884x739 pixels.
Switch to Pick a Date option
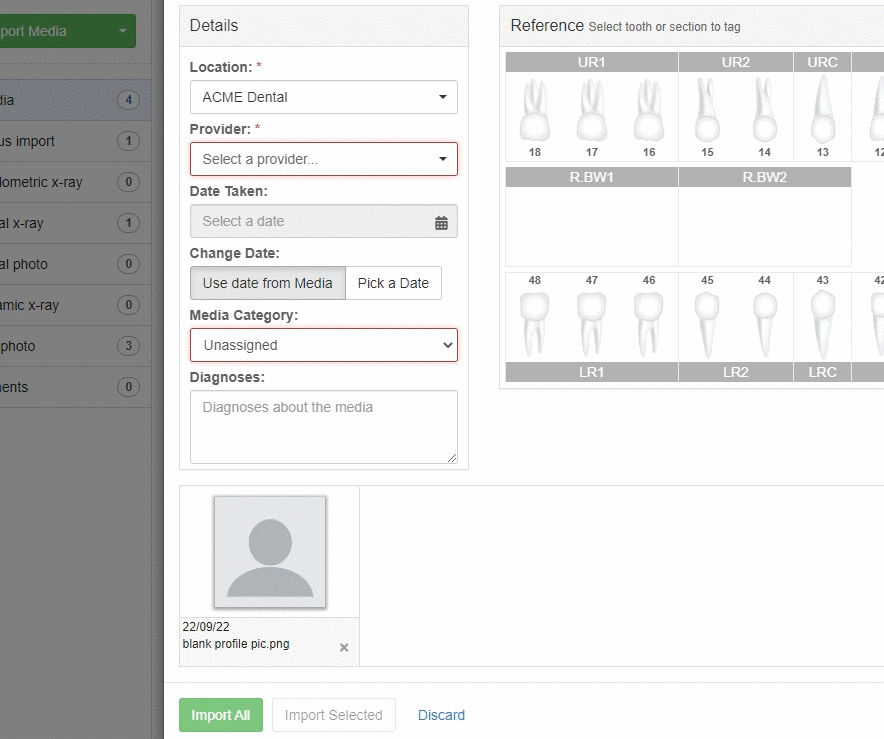click(x=394, y=283)
